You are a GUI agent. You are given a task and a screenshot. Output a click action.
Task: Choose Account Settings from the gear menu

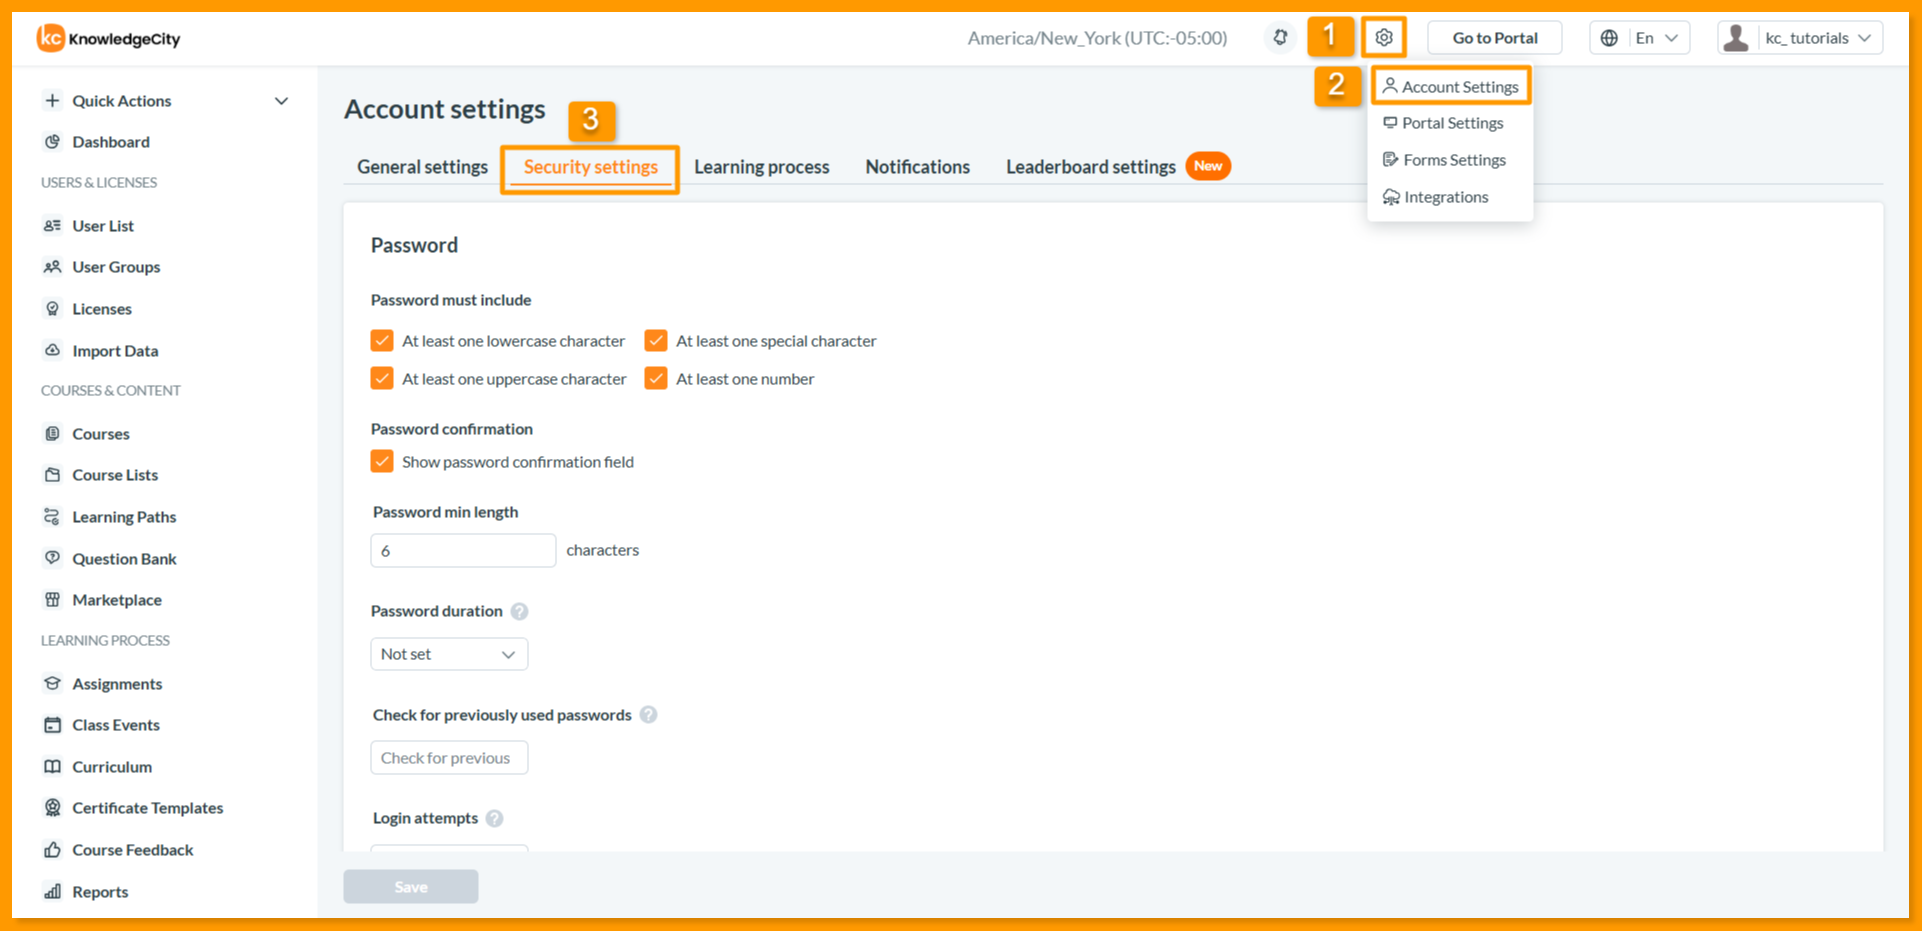[1451, 87]
